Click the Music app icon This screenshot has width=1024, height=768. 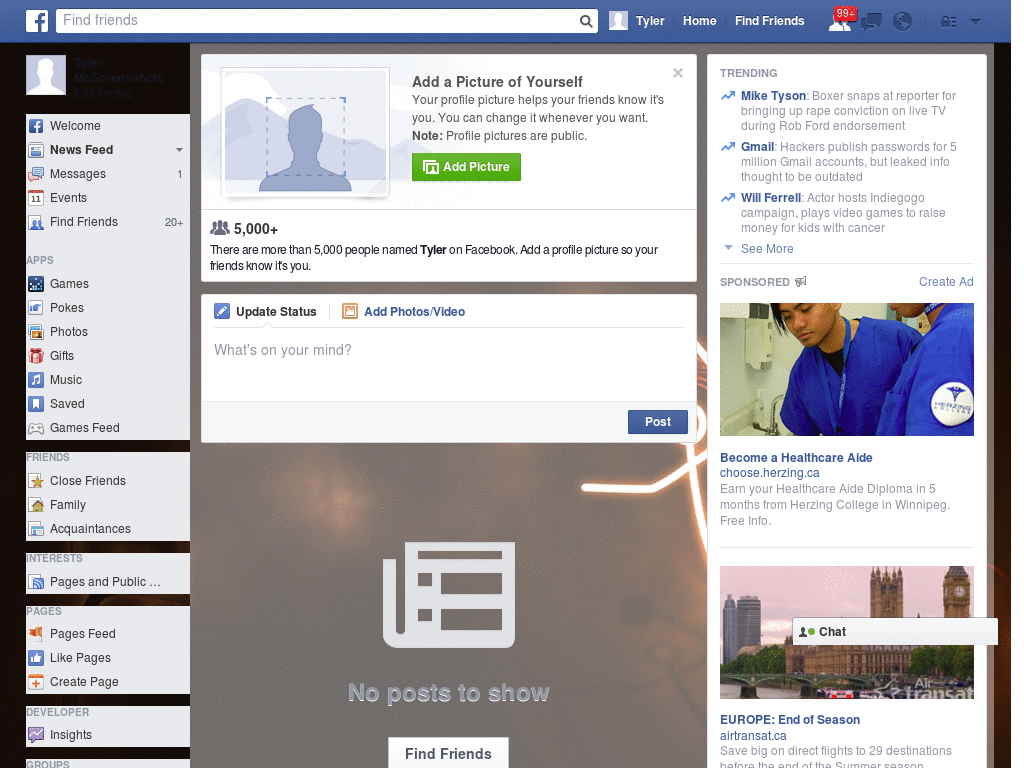[36, 380]
